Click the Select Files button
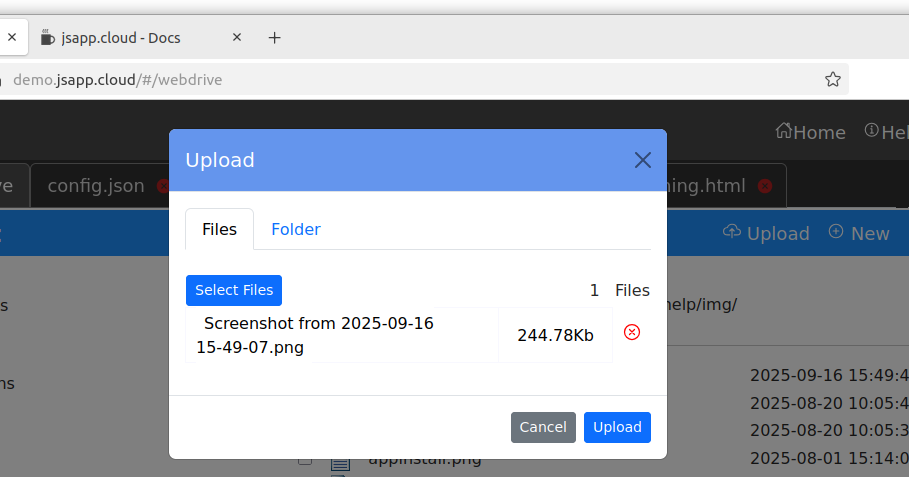 (x=234, y=290)
